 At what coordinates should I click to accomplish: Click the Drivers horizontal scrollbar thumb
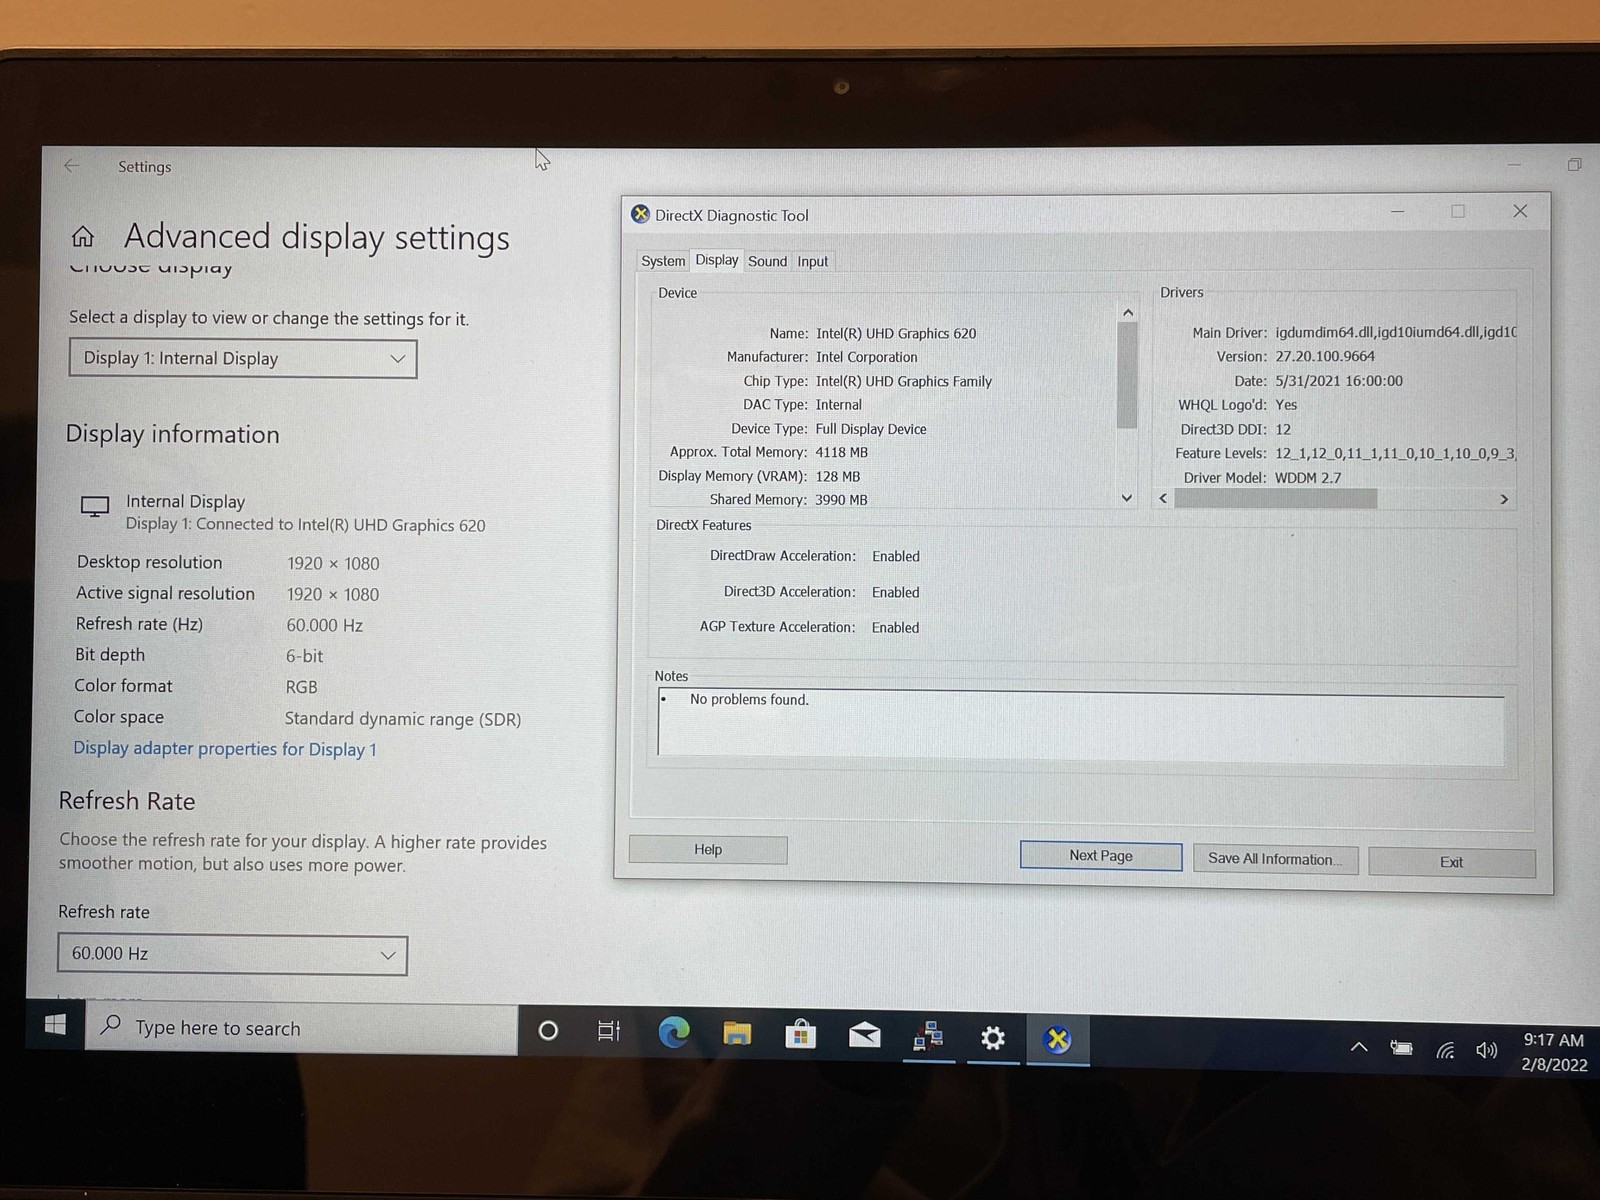tap(1276, 499)
